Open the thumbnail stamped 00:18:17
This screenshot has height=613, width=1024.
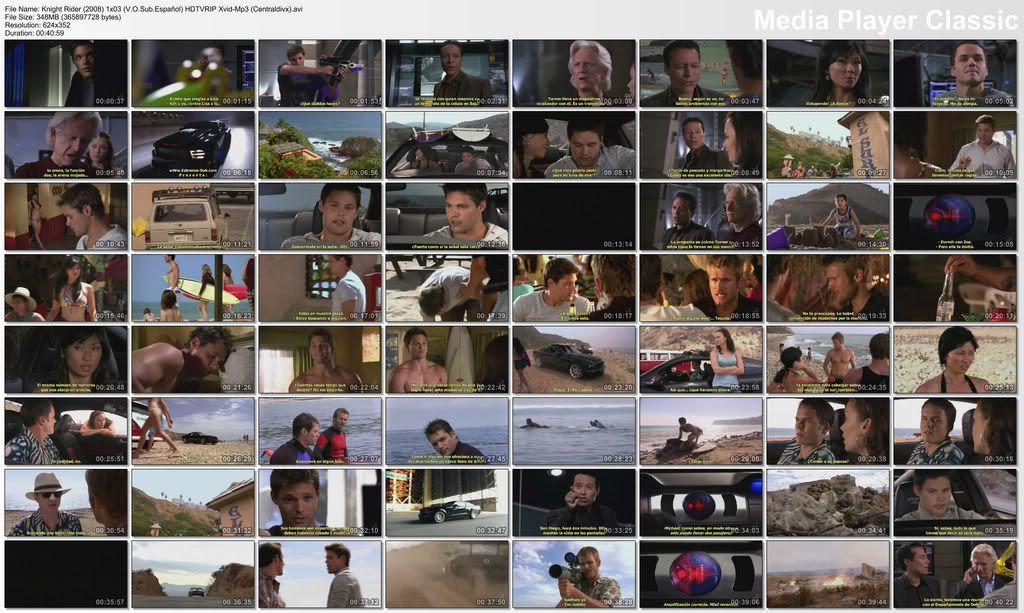tap(573, 288)
